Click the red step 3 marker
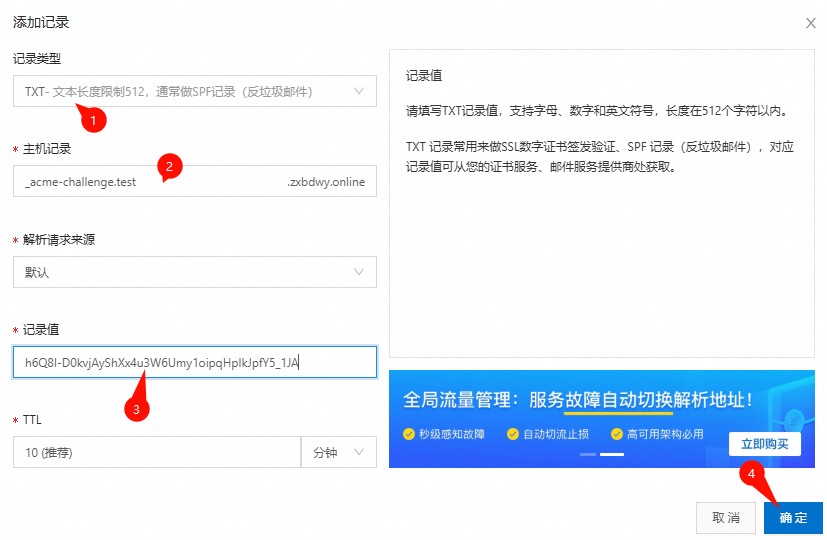Screen dimensions: 827x540 pyautogui.click(x=135, y=408)
